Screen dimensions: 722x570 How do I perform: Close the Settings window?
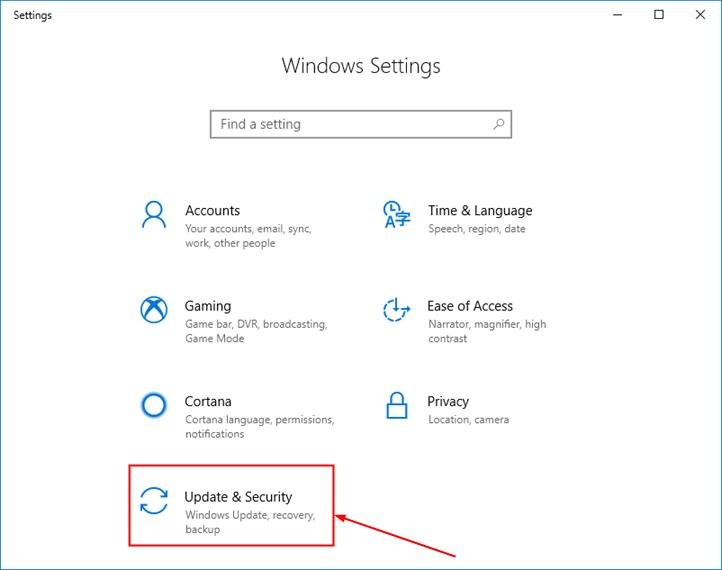point(700,15)
